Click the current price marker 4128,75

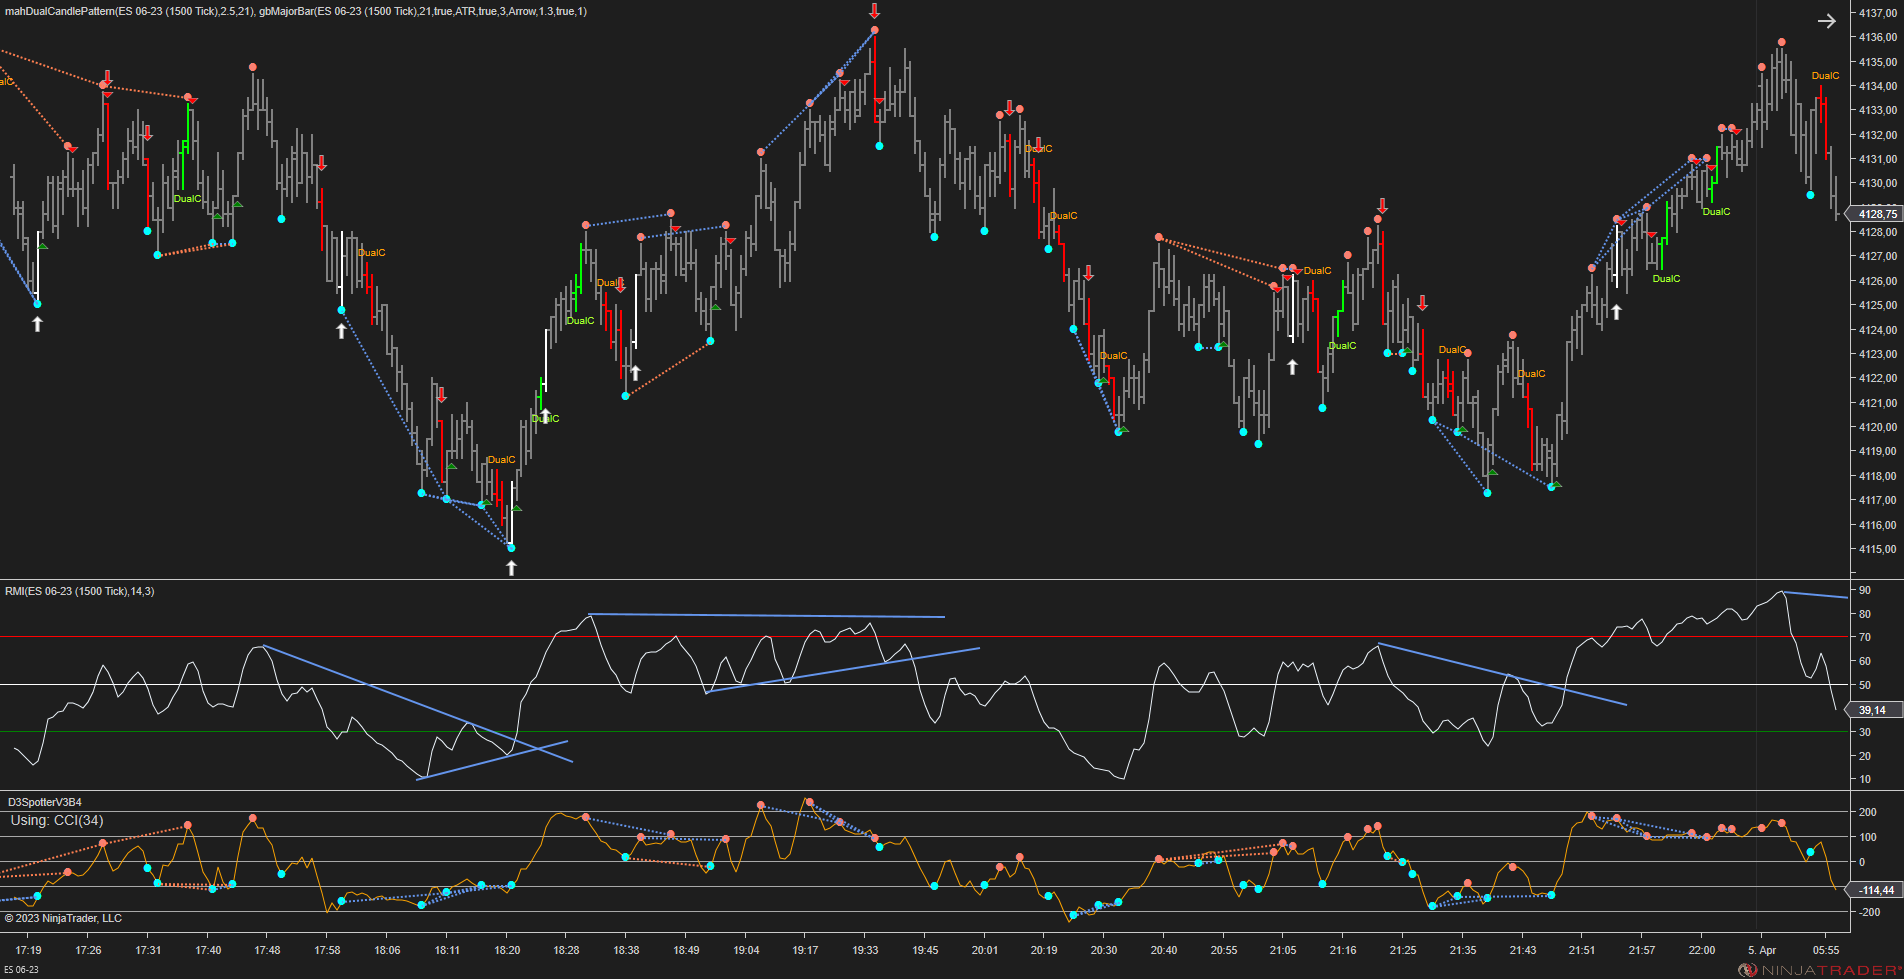1875,214
